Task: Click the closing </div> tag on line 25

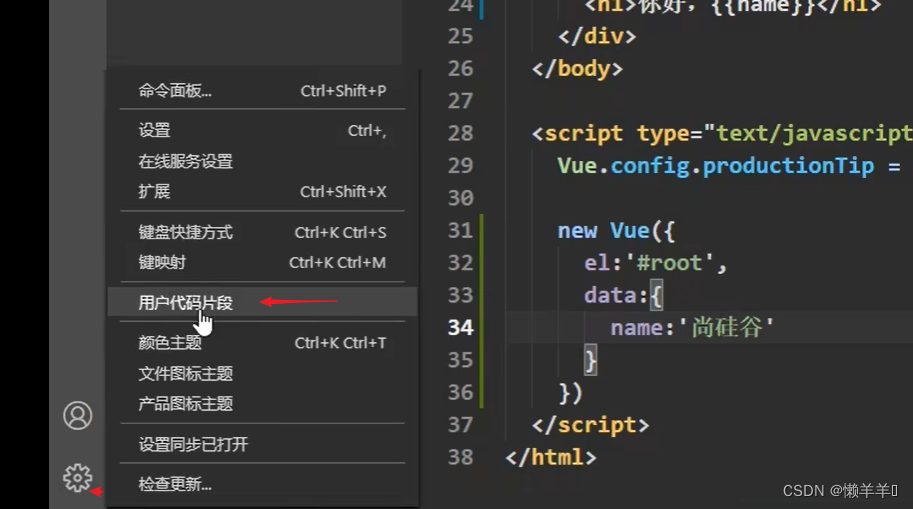Action: 597,36
